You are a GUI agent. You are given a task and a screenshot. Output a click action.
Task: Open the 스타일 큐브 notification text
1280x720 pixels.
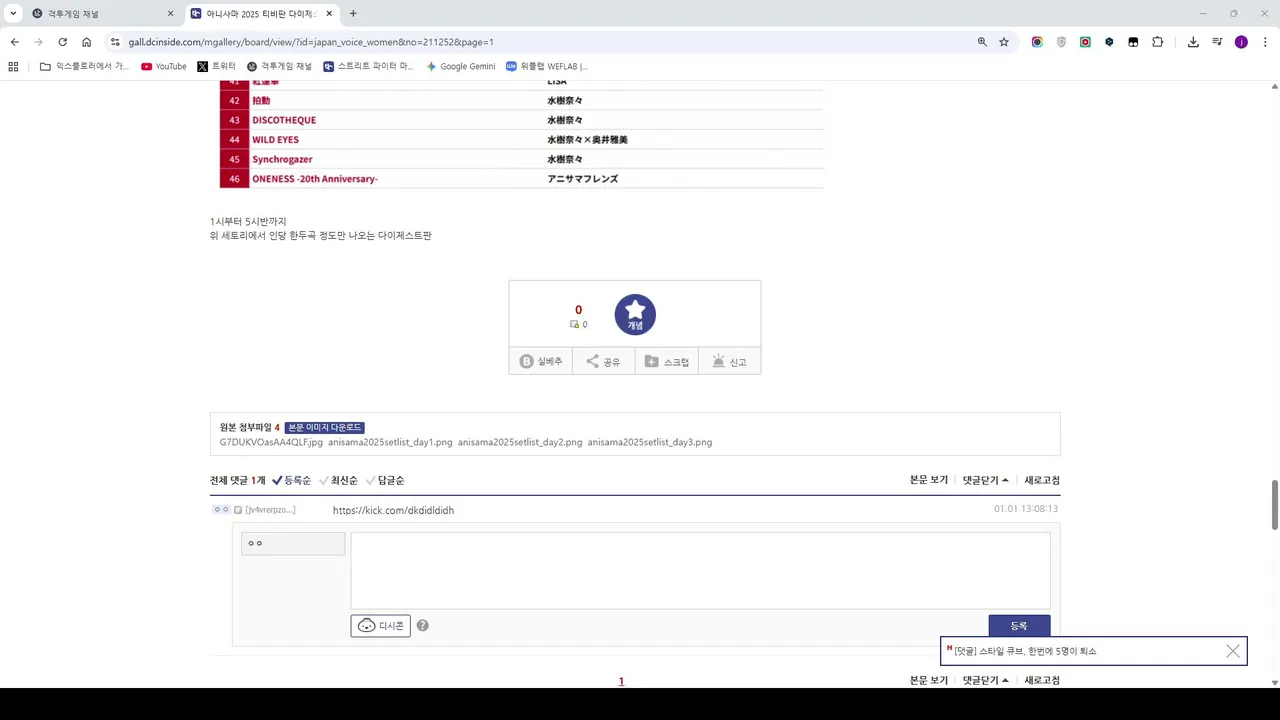[1025, 651]
